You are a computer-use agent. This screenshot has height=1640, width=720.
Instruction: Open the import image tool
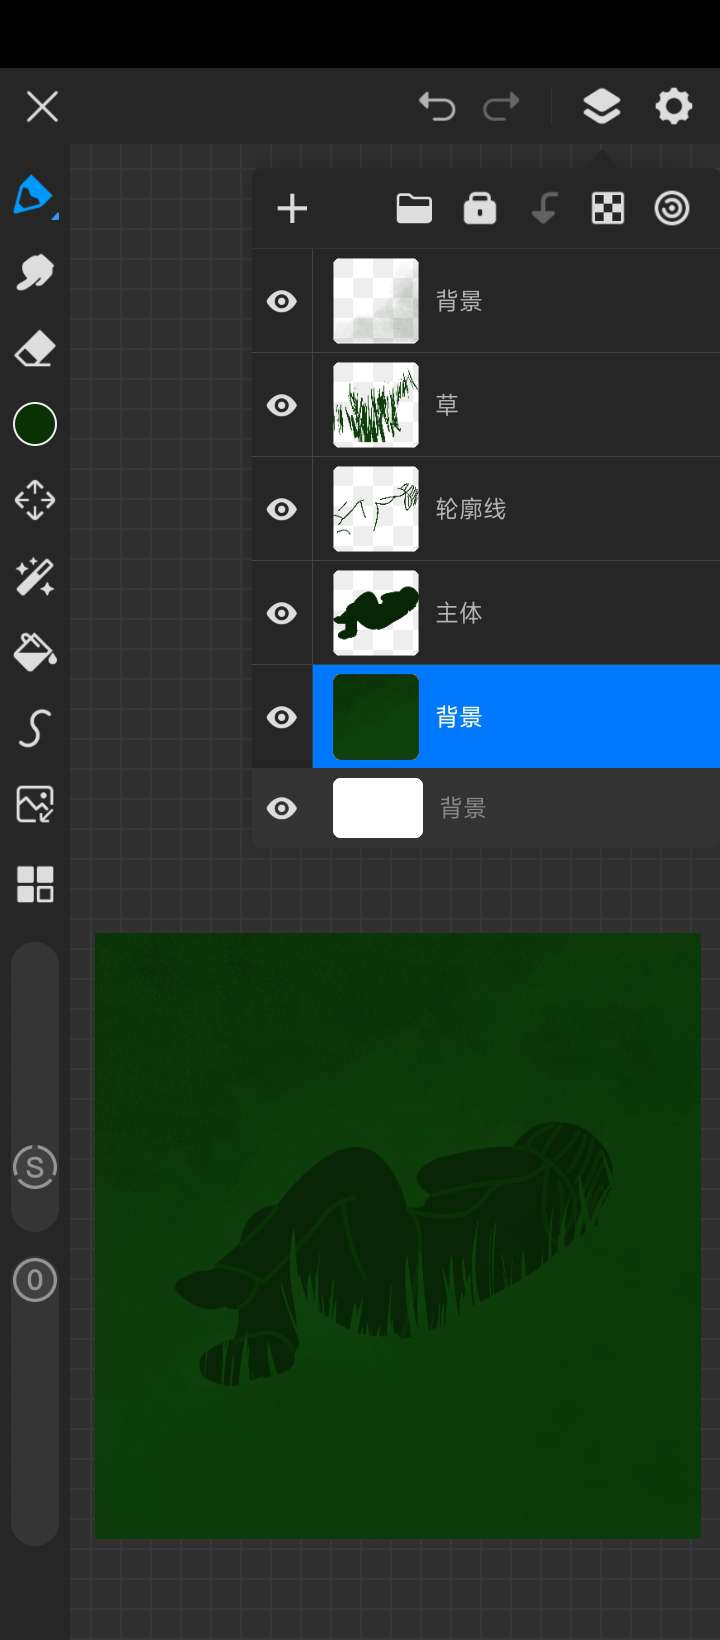tap(35, 804)
